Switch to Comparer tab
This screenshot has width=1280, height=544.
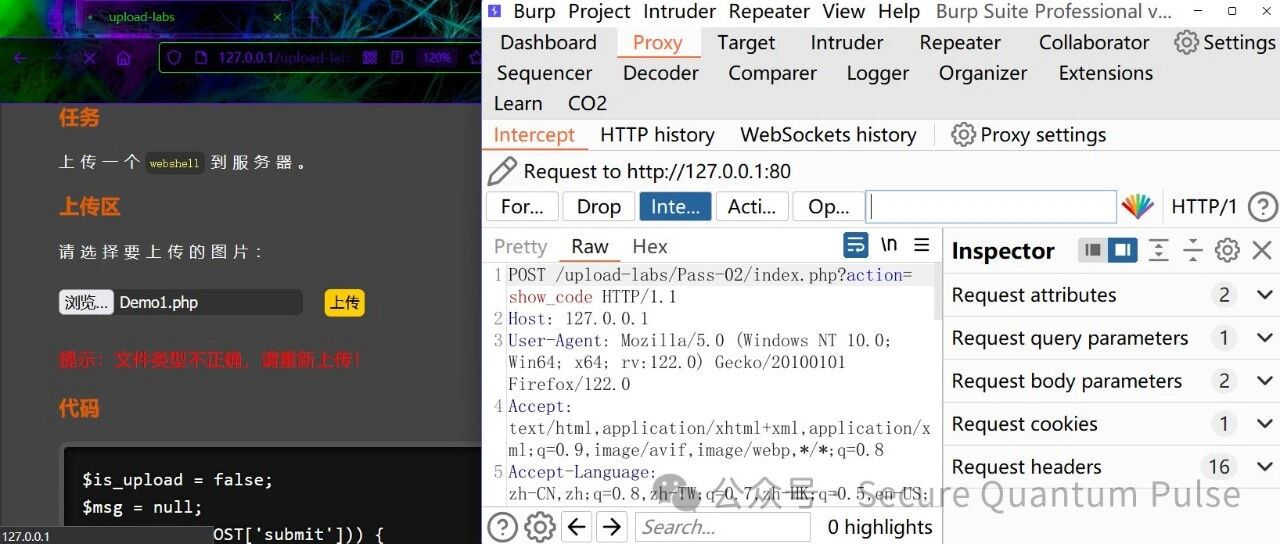tap(772, 73)
